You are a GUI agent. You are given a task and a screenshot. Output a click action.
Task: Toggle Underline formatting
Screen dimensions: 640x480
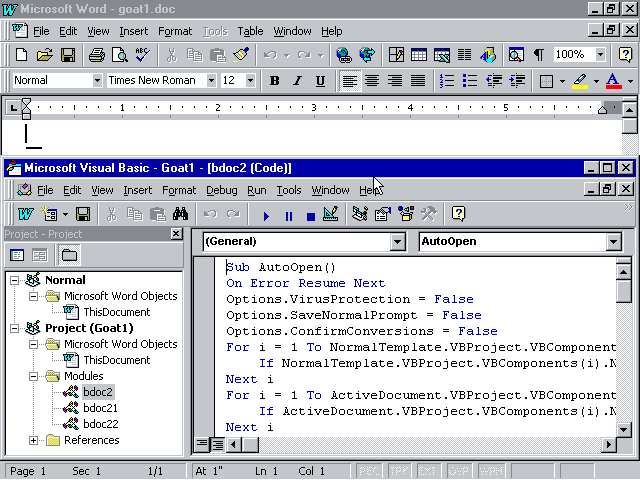pyautogui.click(x=320, y=81)
